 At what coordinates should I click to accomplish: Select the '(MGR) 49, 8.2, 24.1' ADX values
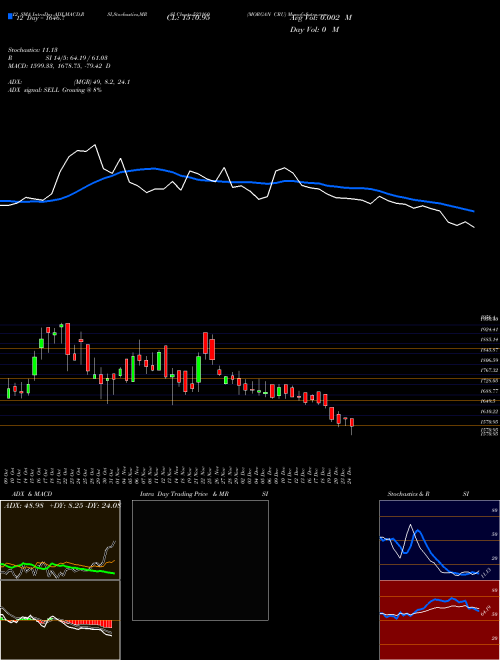tap(101, 82)
